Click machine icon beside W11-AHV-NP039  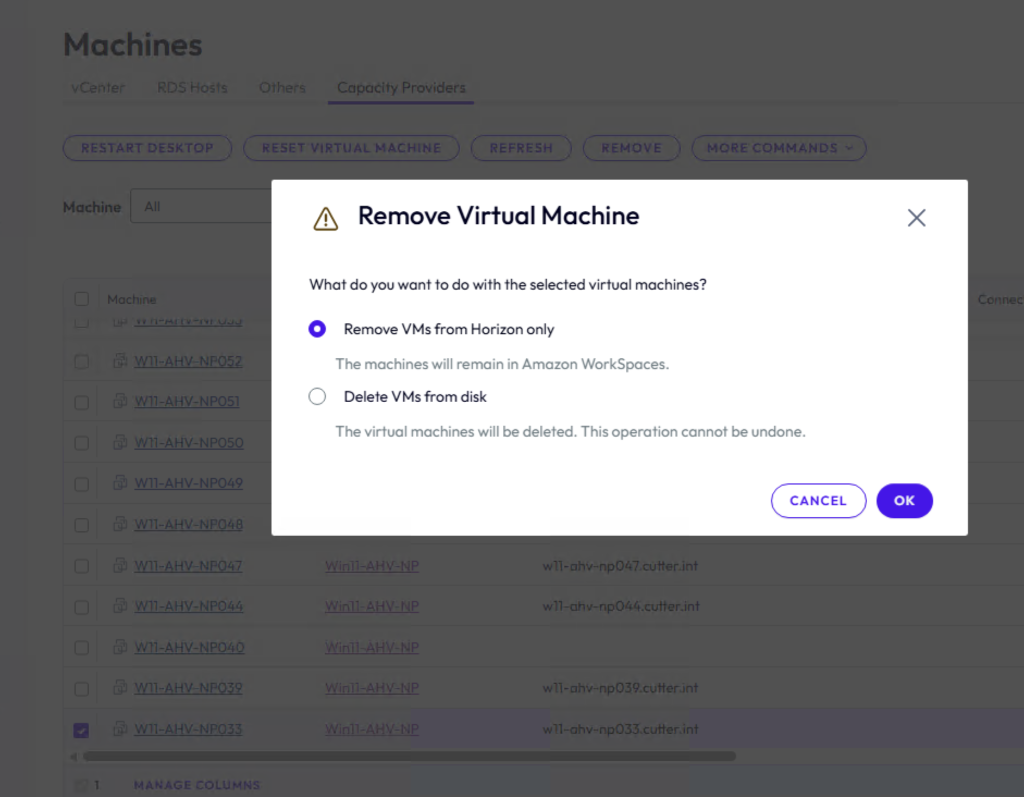pyautogui.click(x=120, y=689)
